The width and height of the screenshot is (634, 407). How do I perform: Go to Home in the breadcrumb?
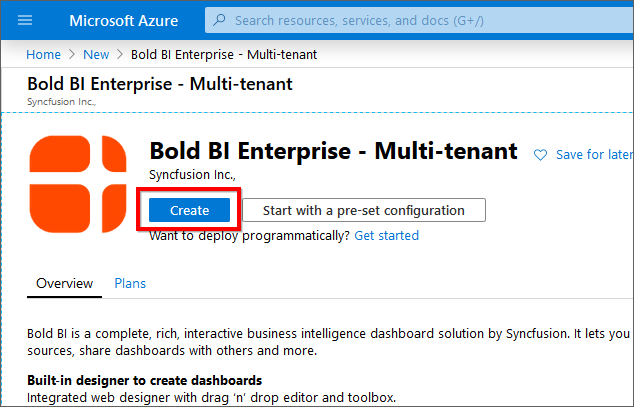tap(43, 55)
